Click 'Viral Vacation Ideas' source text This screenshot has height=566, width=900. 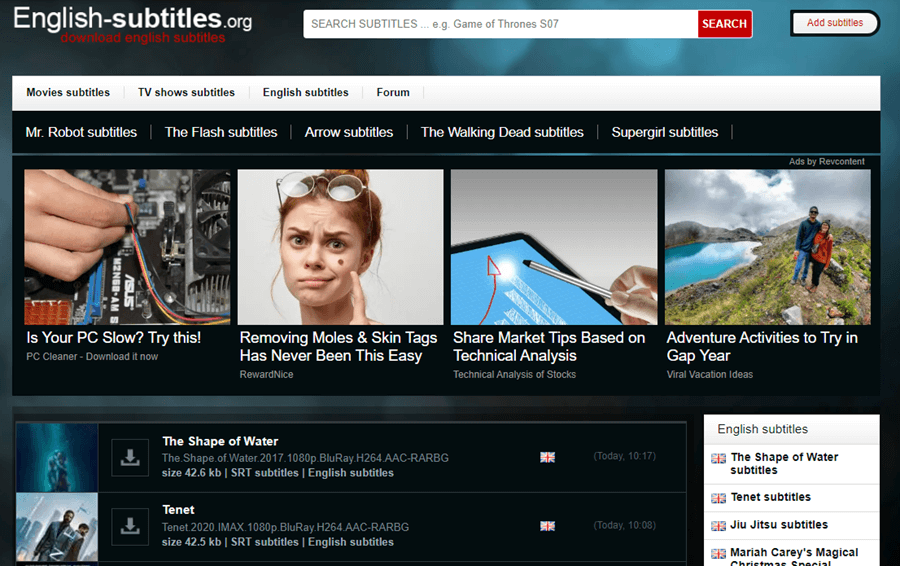pos(709,374)
